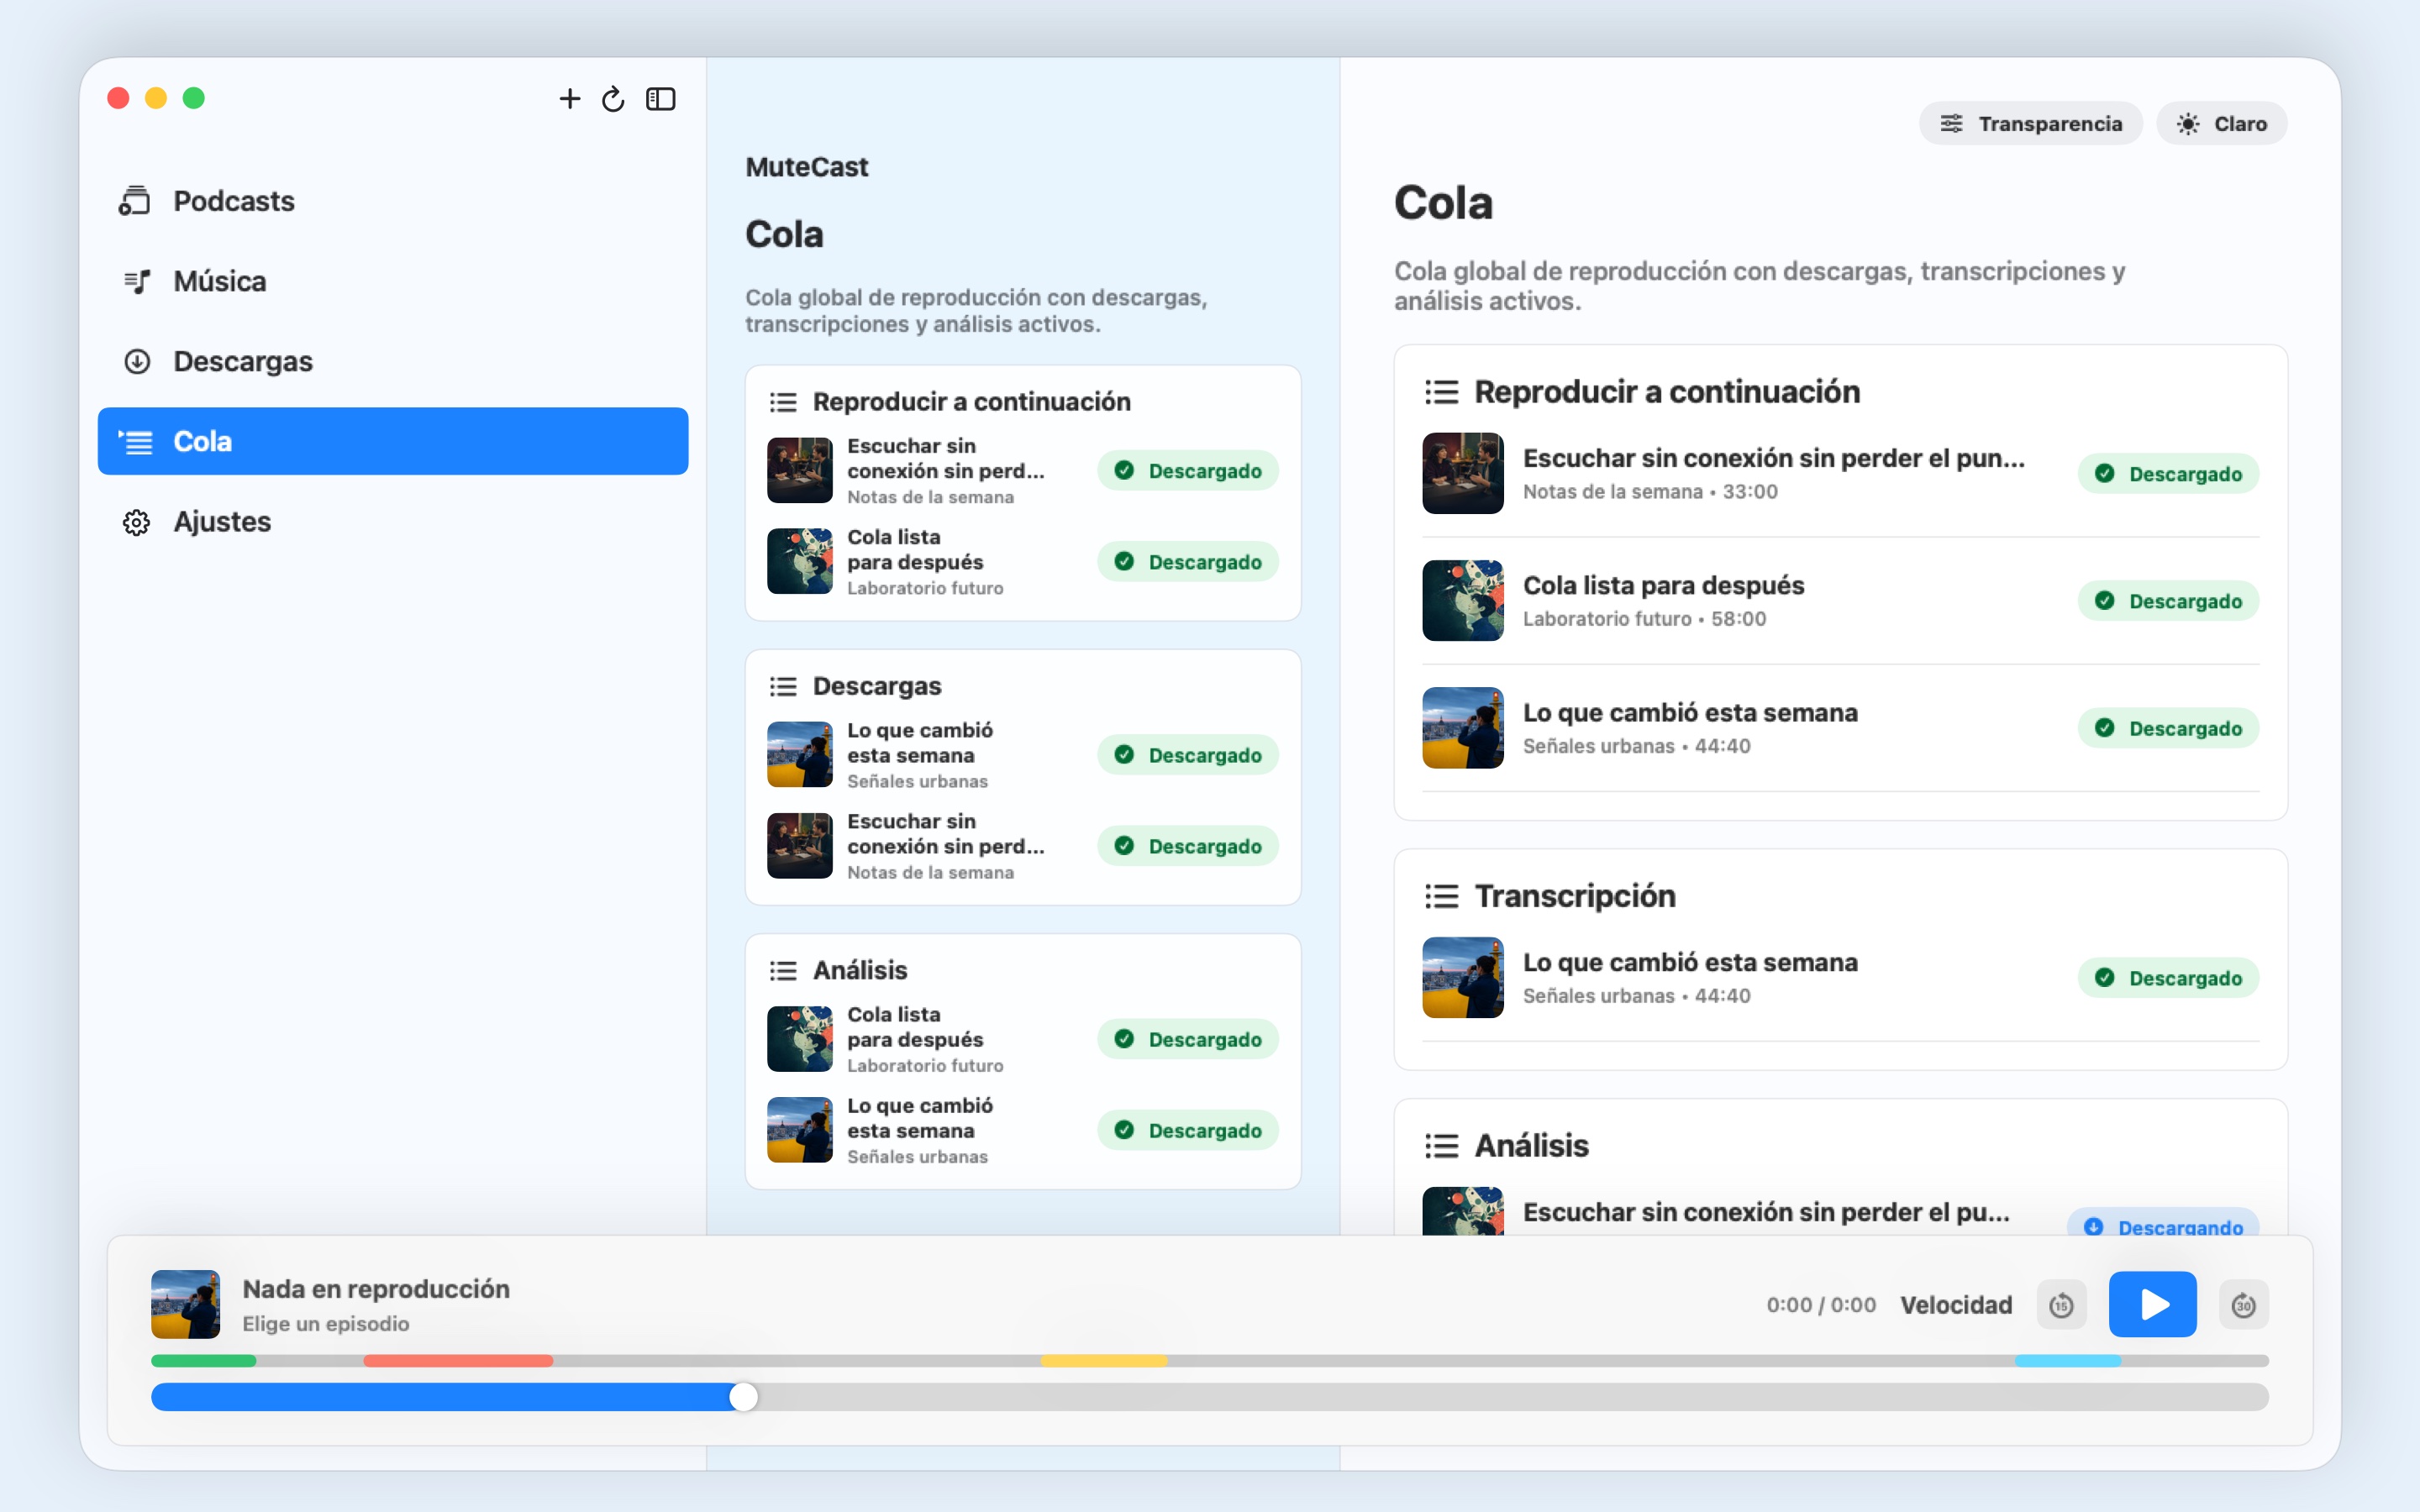This screenshot has width=2420, height=1512.
Task: Click Descargado badge in middle Descargas, Señales urbanas
Action: [1187, 754]
